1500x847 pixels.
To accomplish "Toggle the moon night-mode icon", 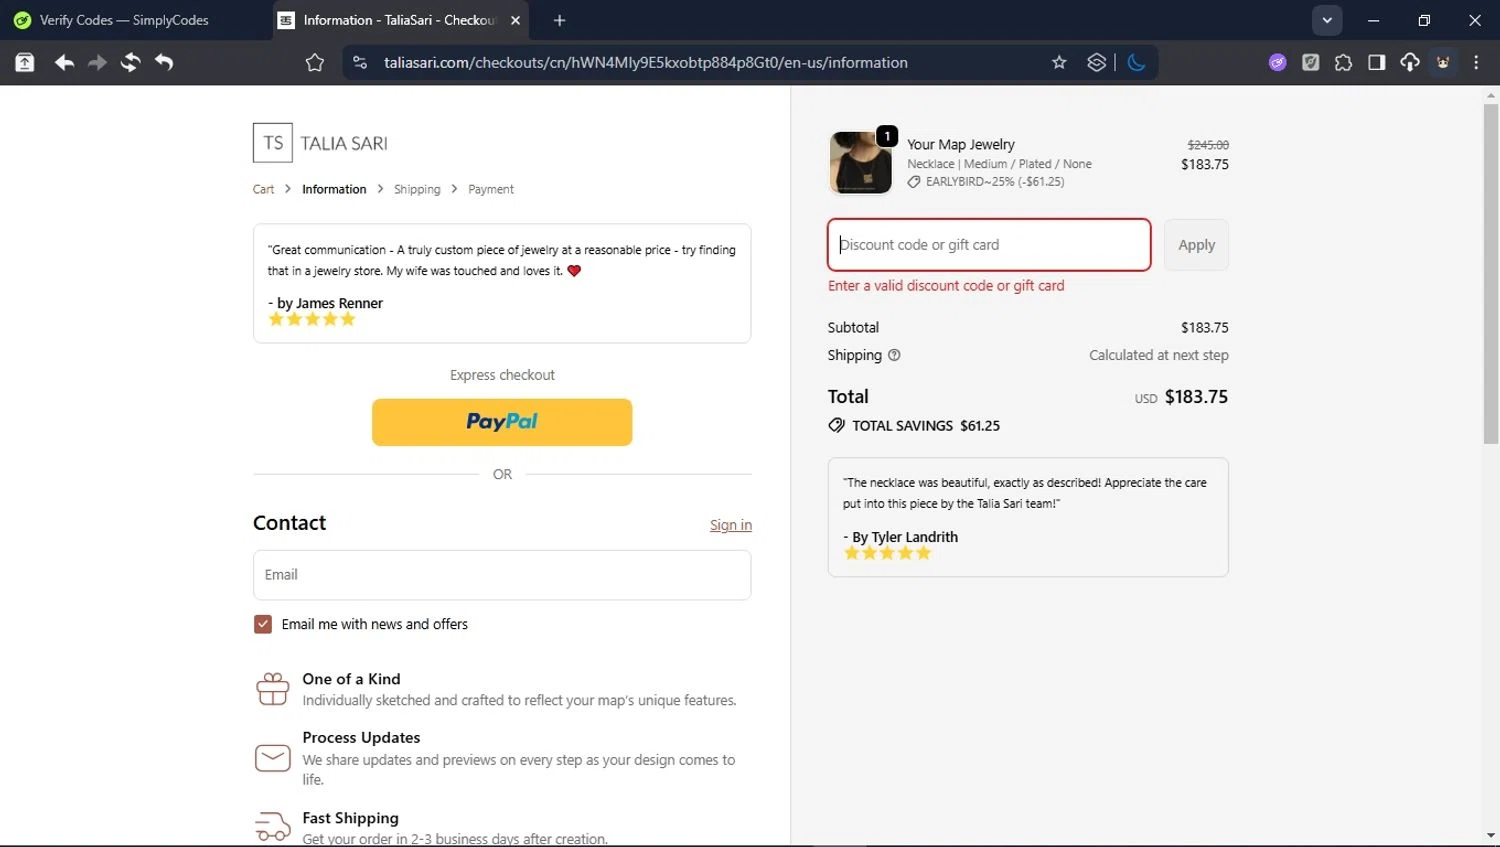I will coord(1136,62).
